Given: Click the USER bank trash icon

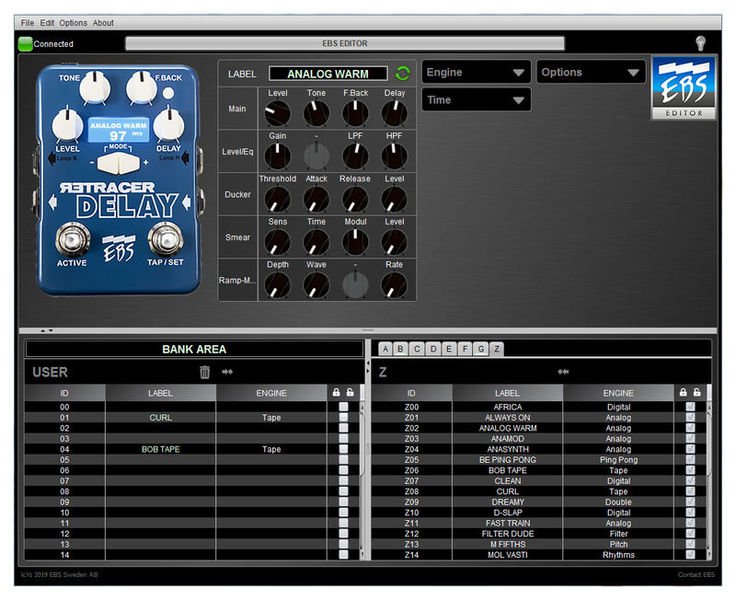Looking at the screenshot, I should 205,372.
